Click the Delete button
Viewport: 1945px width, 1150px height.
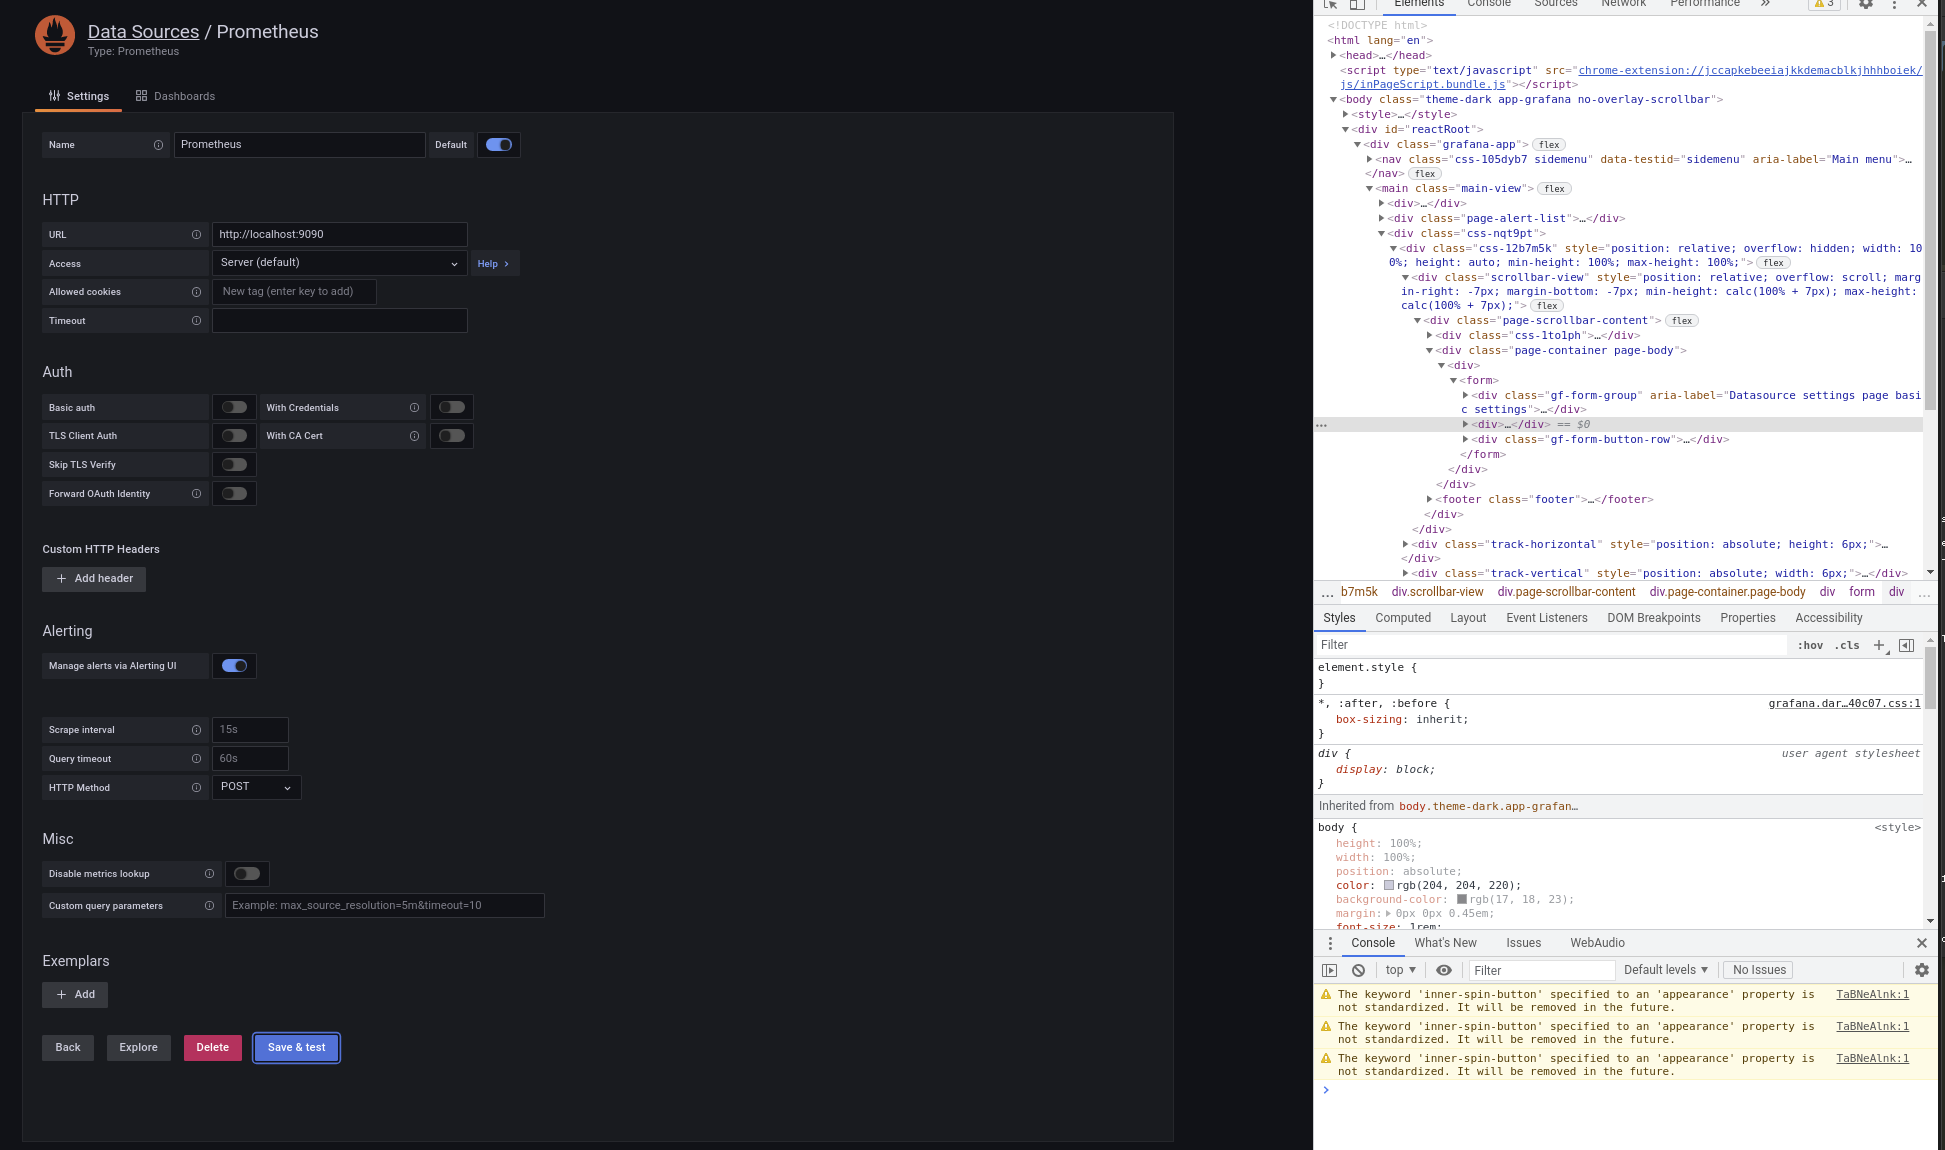point(212,1047)
